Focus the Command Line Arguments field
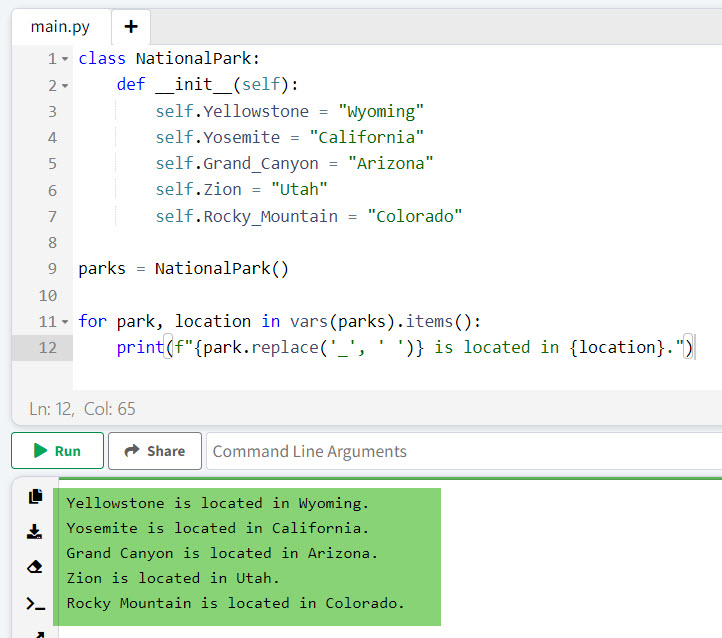 [x=464, y=451]
